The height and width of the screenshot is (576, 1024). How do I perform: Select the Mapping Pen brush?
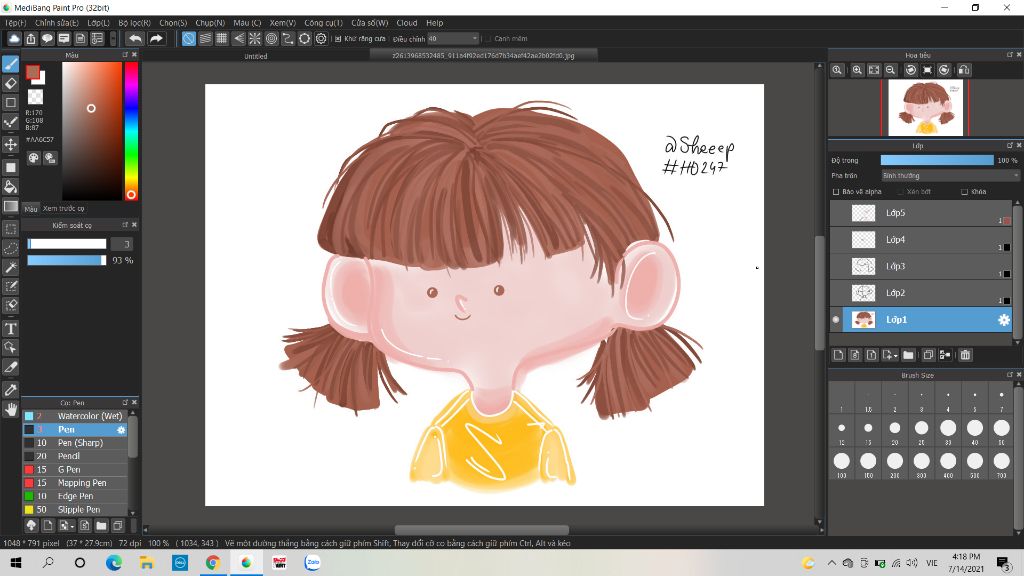pyautogui.click(x=75, y=483)
